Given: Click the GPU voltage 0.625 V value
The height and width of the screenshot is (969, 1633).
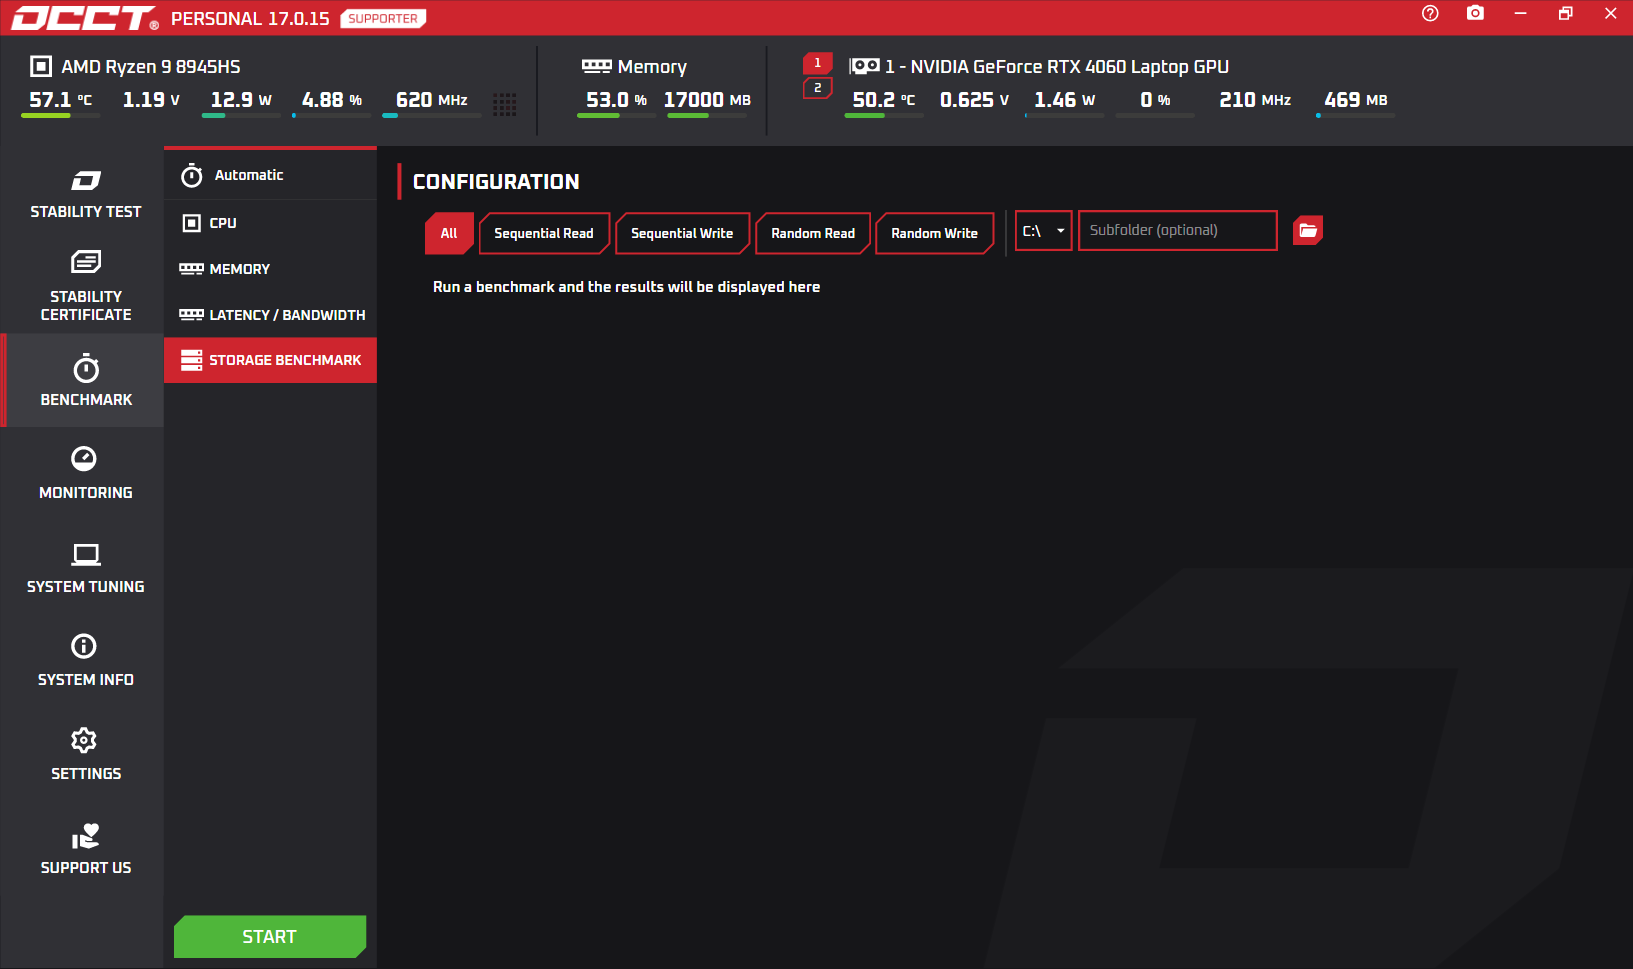Looking at the screenshot, I should tap(974, 100).
